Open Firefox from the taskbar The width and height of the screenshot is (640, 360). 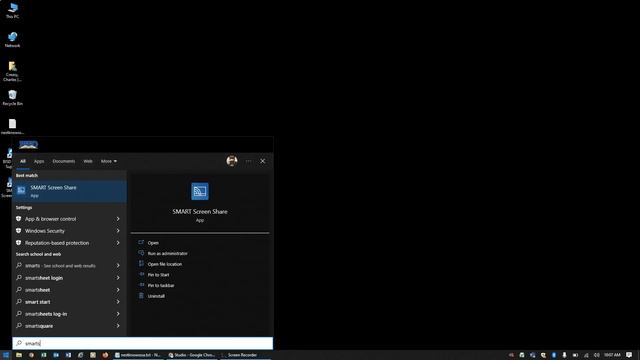[x=105, y=355]
